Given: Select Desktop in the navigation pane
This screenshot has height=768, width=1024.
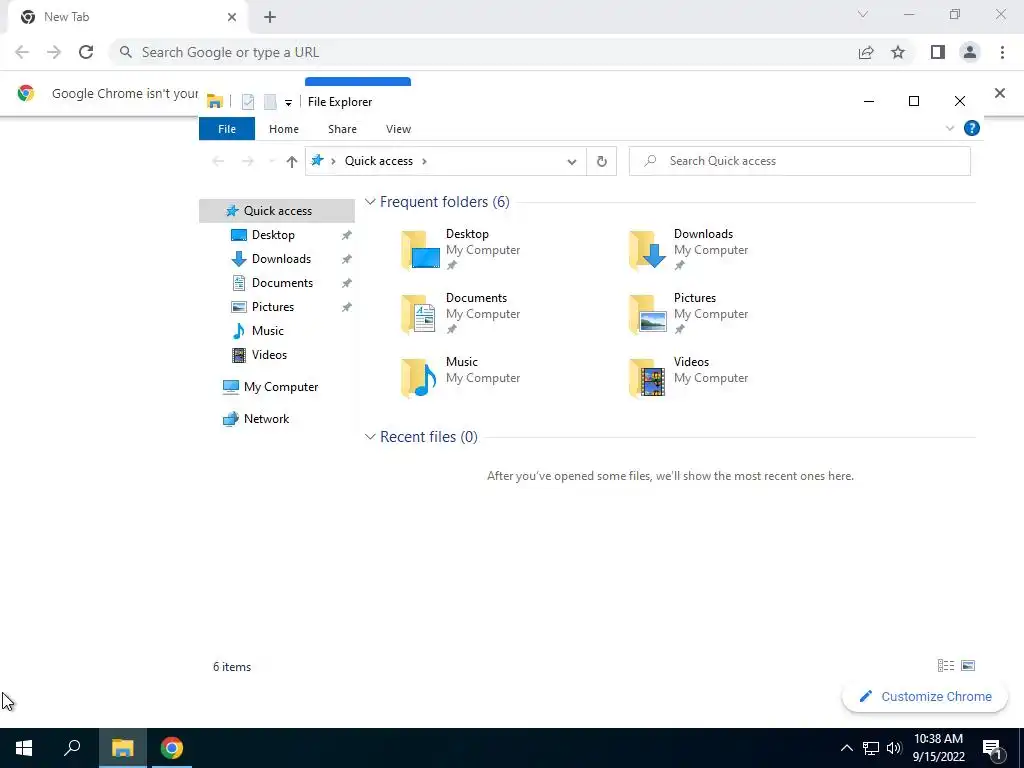Looking at the screenshot, I should (x=273, y=235).
